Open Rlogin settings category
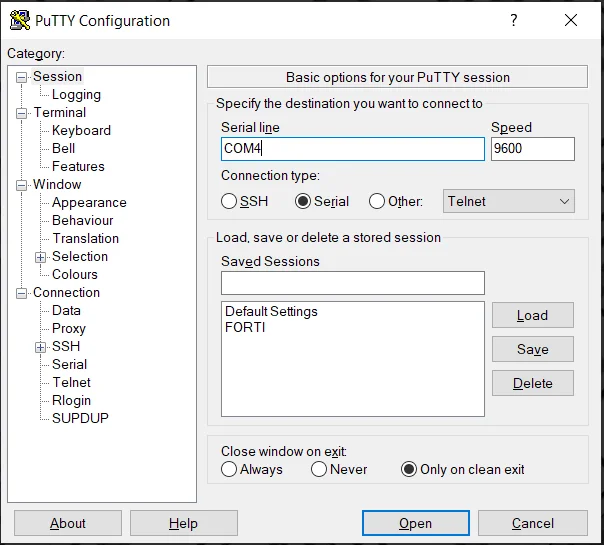This screenshot has width=604, height=545. tap(71, 401)
